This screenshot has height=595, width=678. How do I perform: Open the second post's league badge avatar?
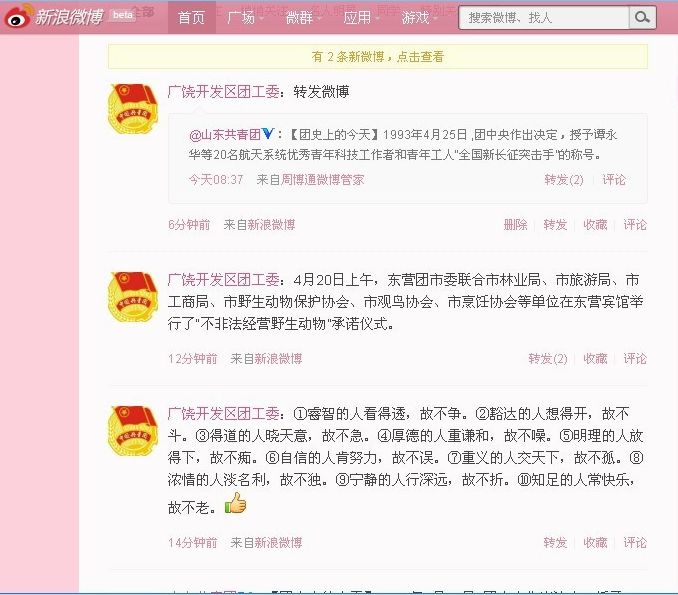click(x=132, y=297)
